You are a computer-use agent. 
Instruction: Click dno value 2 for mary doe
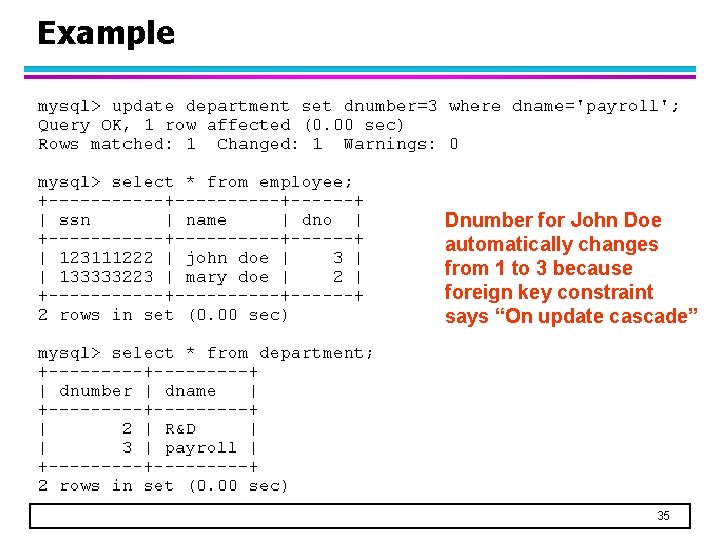tap(338, 277)
